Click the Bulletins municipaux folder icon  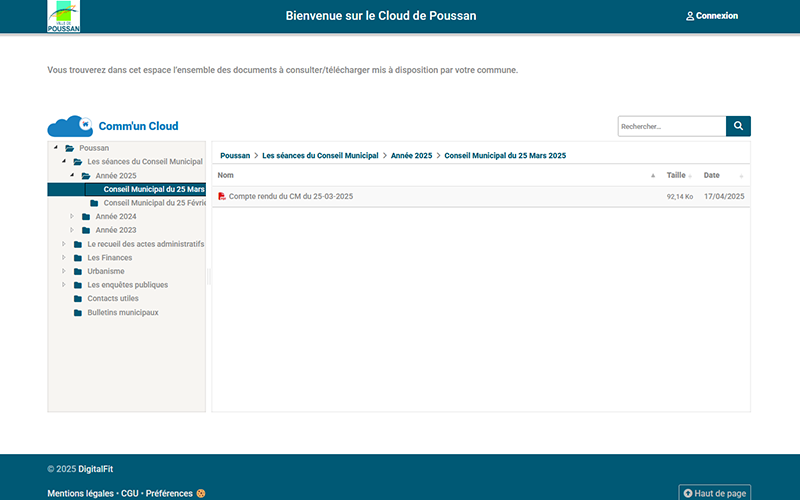pos(78,313)
